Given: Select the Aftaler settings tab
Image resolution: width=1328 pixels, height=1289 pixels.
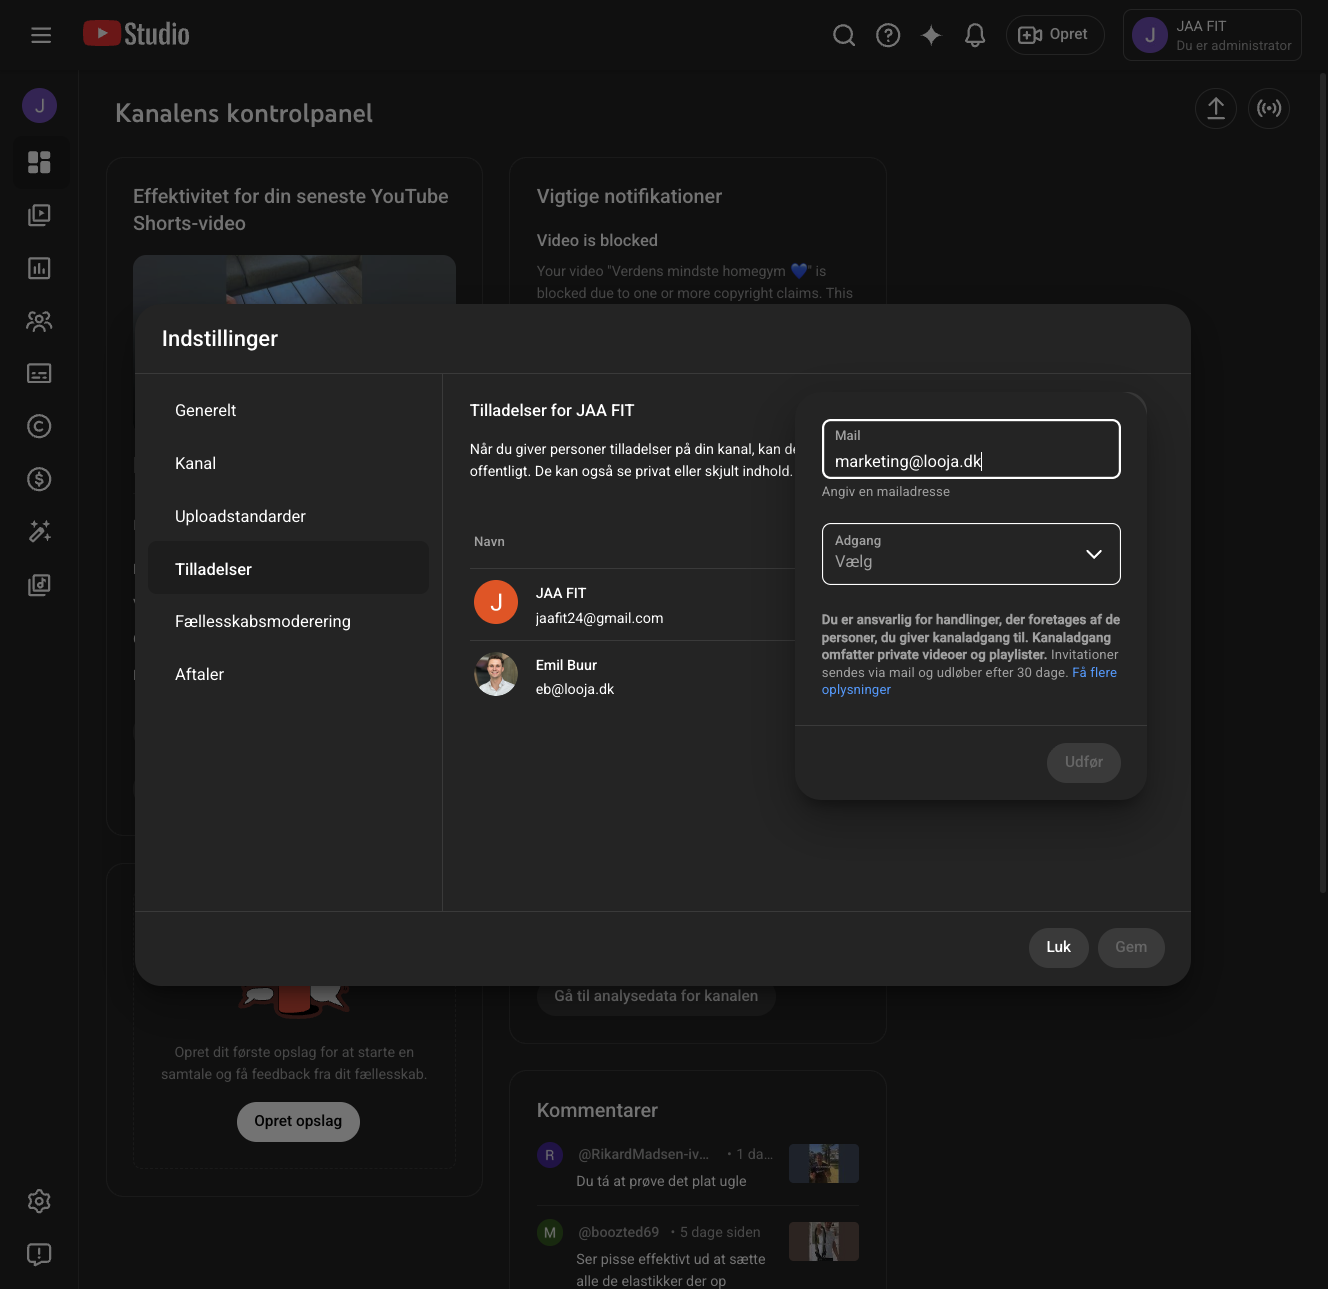Looking at the screenshot, I should coord(288,674).
